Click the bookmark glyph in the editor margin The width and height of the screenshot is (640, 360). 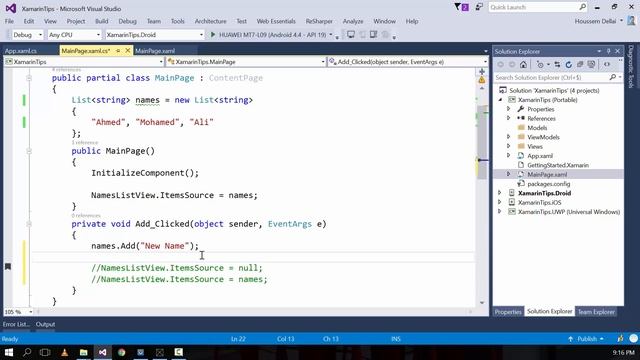tap(7, 267)
